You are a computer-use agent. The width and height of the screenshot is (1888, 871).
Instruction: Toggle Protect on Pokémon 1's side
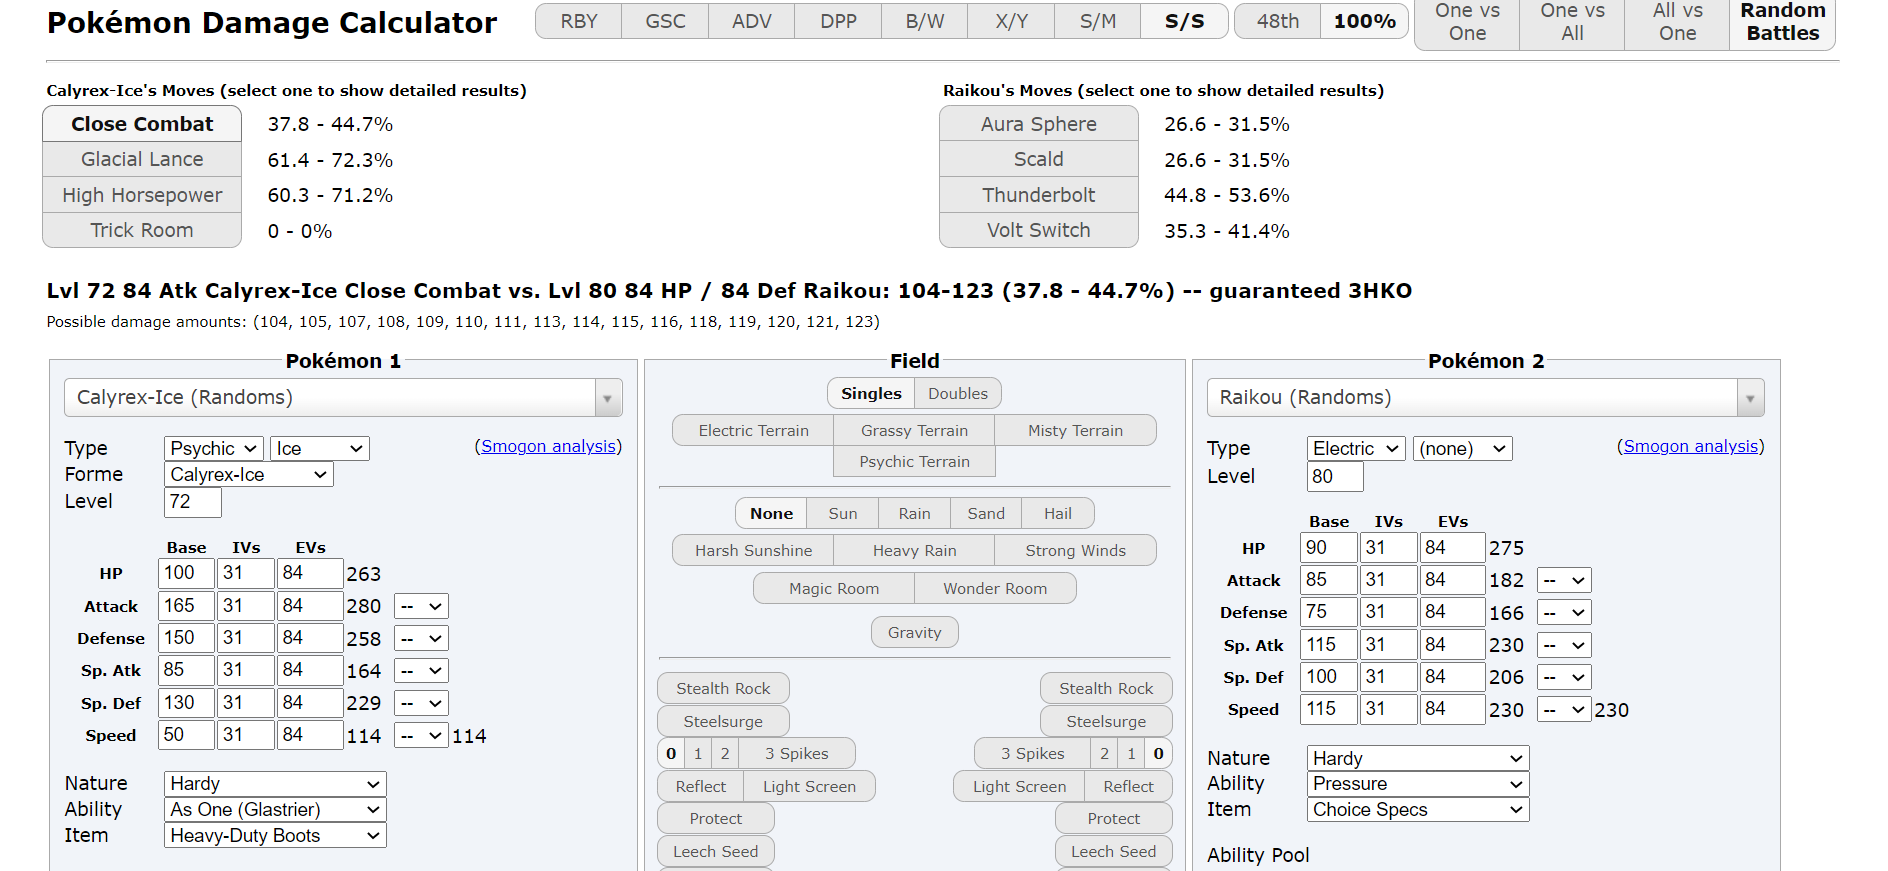(716, 818)
